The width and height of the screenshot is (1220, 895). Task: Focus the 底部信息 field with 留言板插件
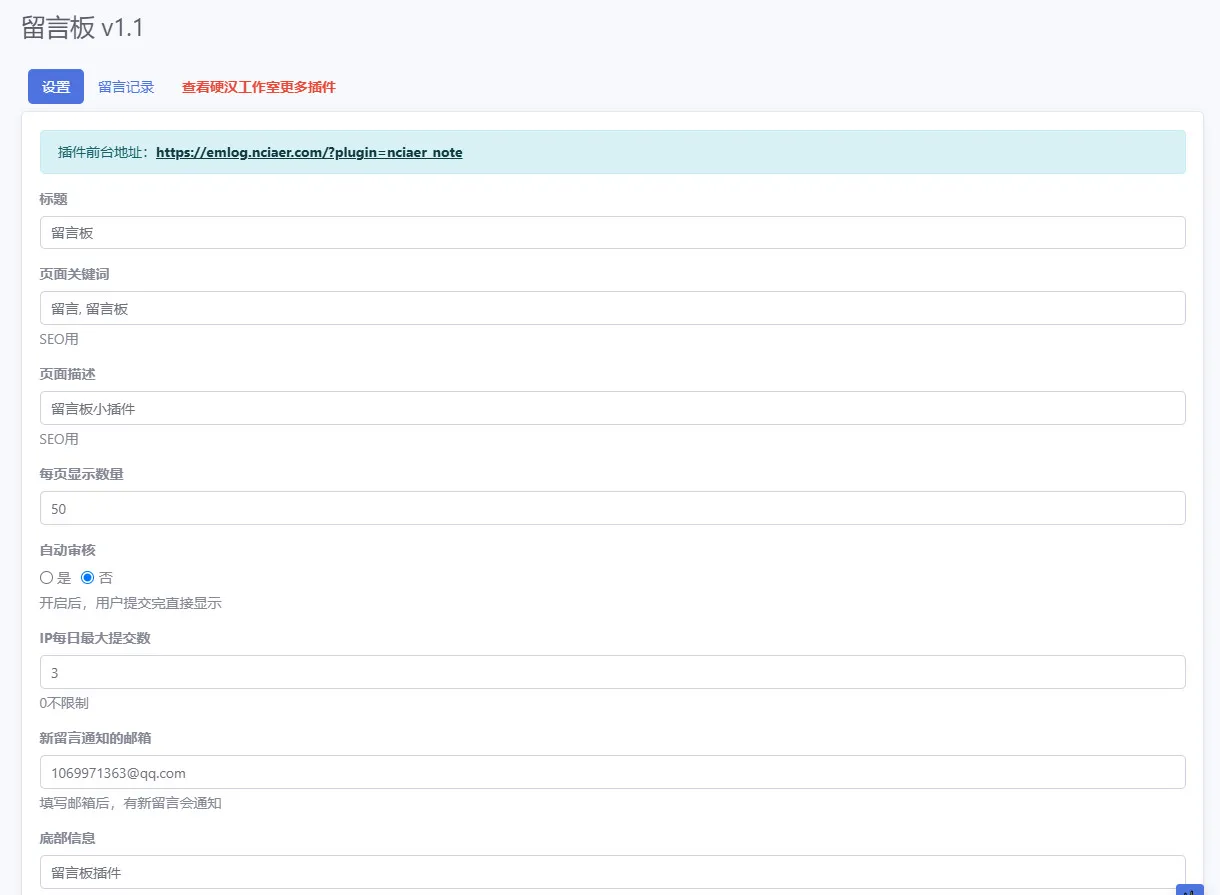pyautogui.click(x=612, y=872)
